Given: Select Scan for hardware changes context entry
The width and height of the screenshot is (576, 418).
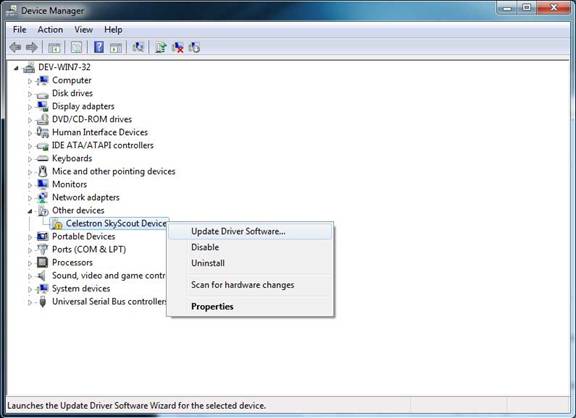Looking at the screenshot, I should click(x=250, y=285).
